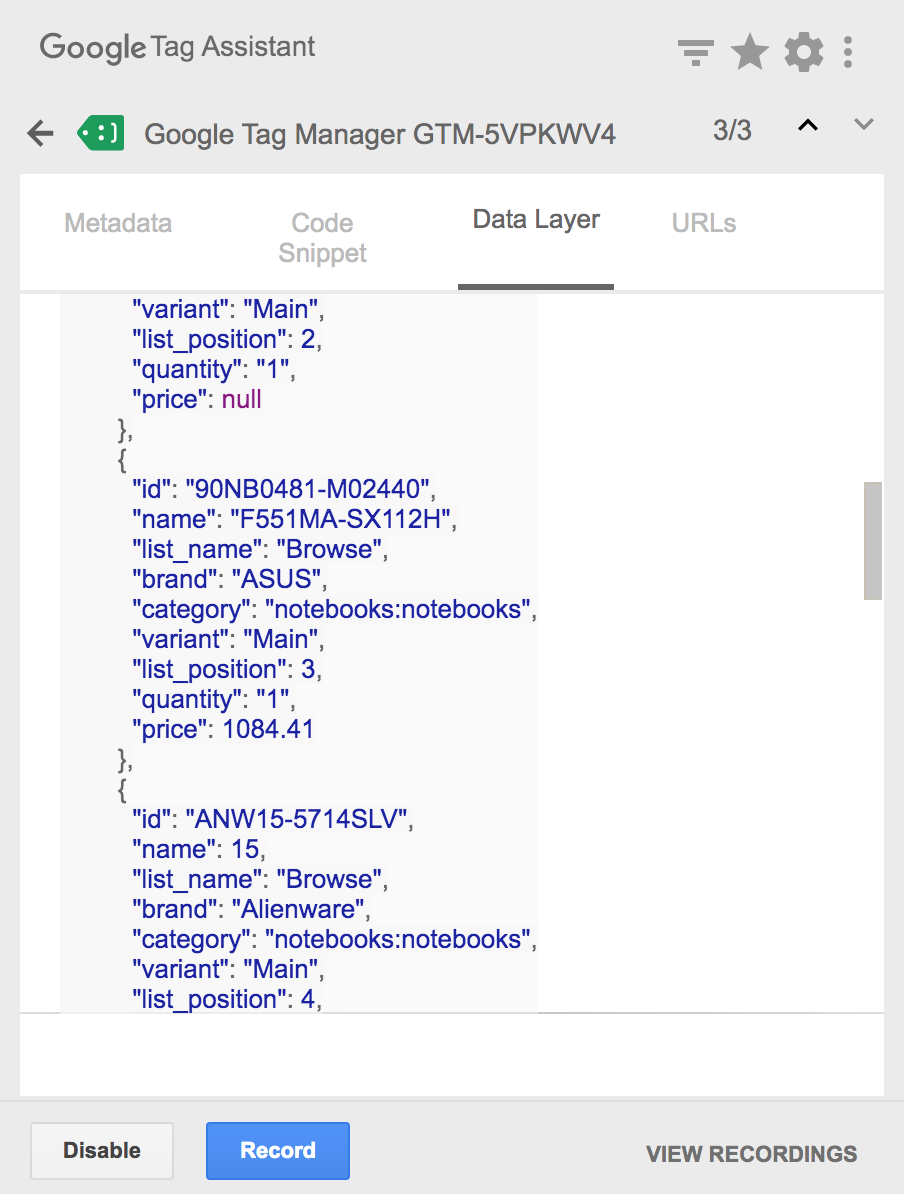
Task: Click the Disable button
Action: 102,1151
